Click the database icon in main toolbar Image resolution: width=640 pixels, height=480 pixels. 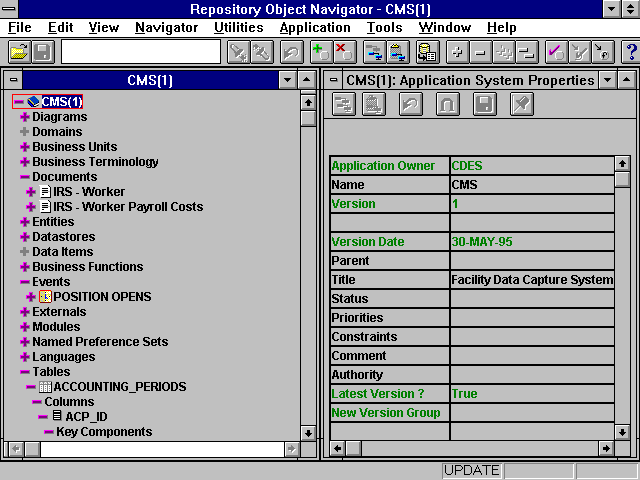point(426,51)
